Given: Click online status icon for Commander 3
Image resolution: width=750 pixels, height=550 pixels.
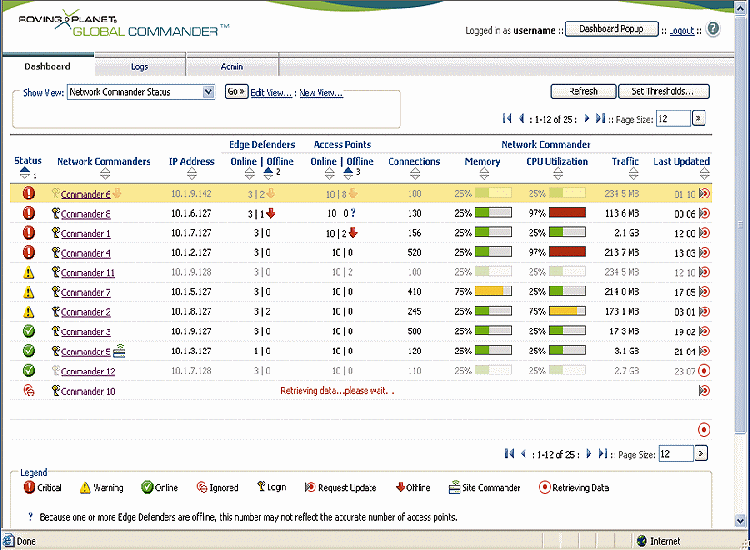Looking at the screenshot, I should (x=29, y=331).
